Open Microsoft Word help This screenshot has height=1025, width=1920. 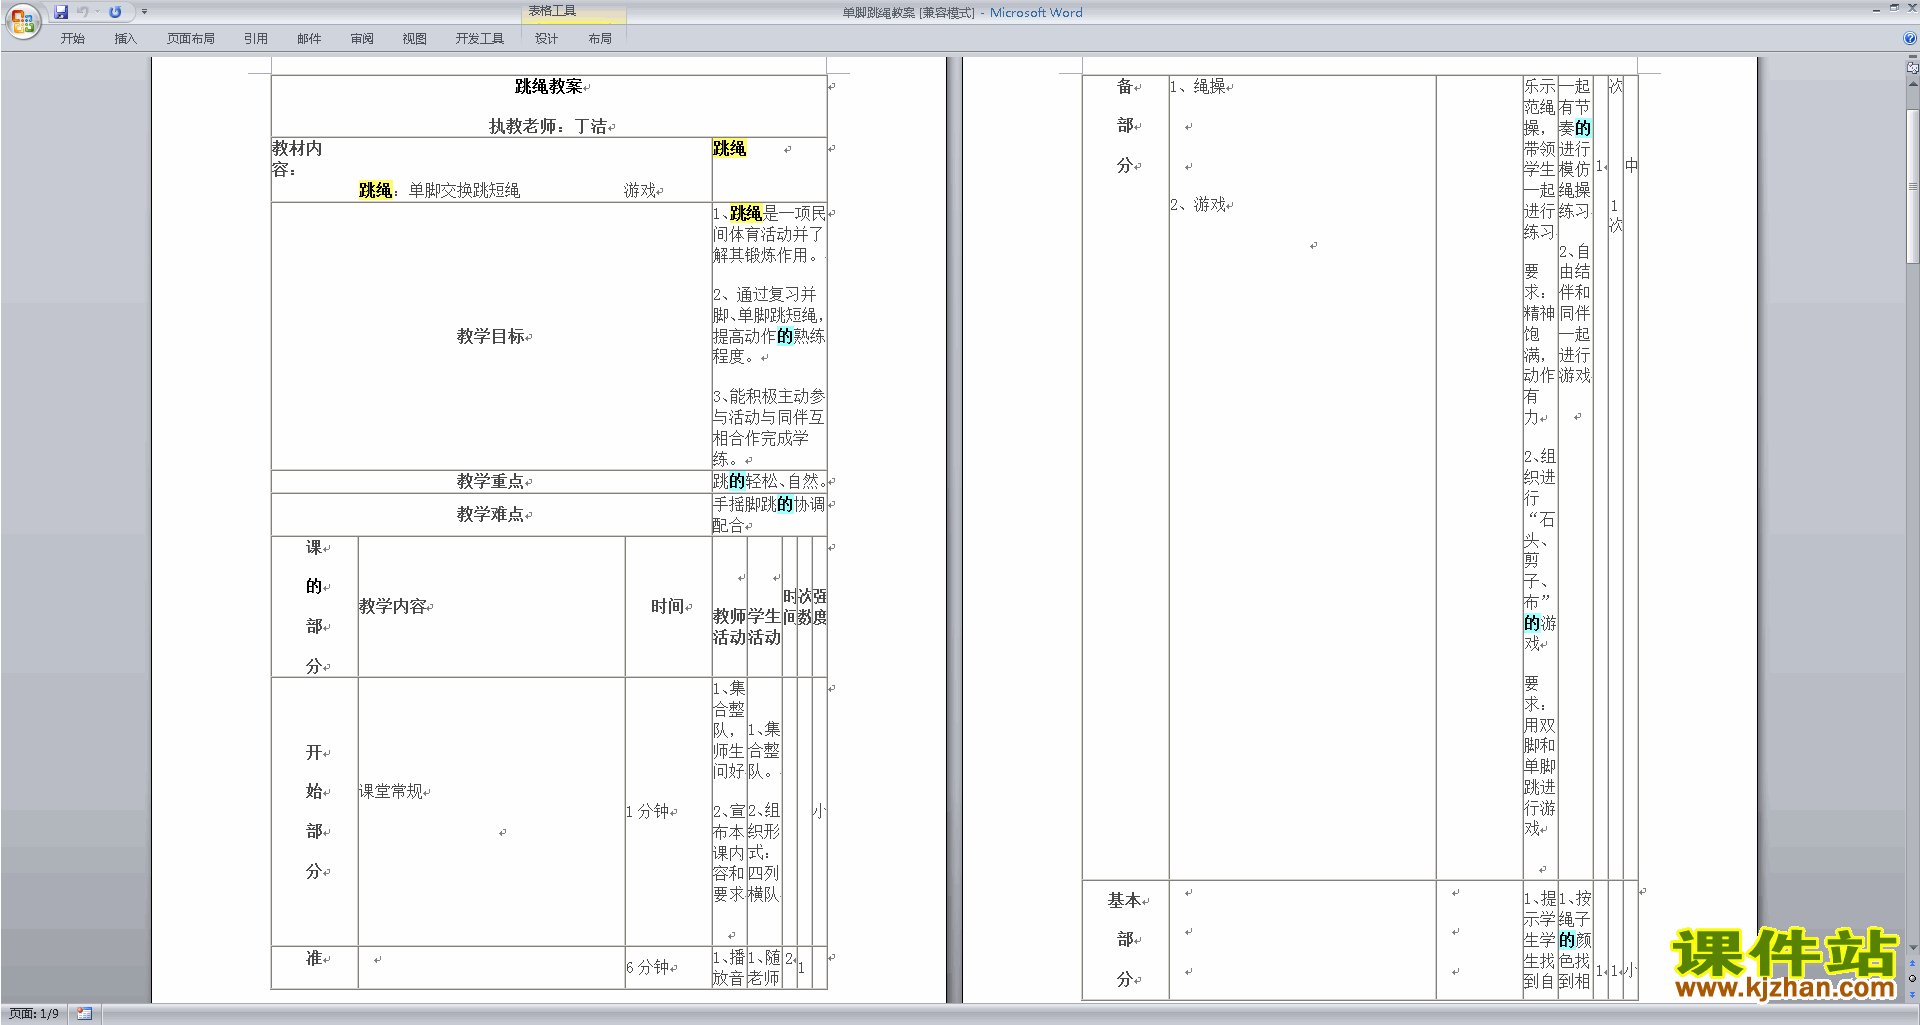(x=1910, y=38)
